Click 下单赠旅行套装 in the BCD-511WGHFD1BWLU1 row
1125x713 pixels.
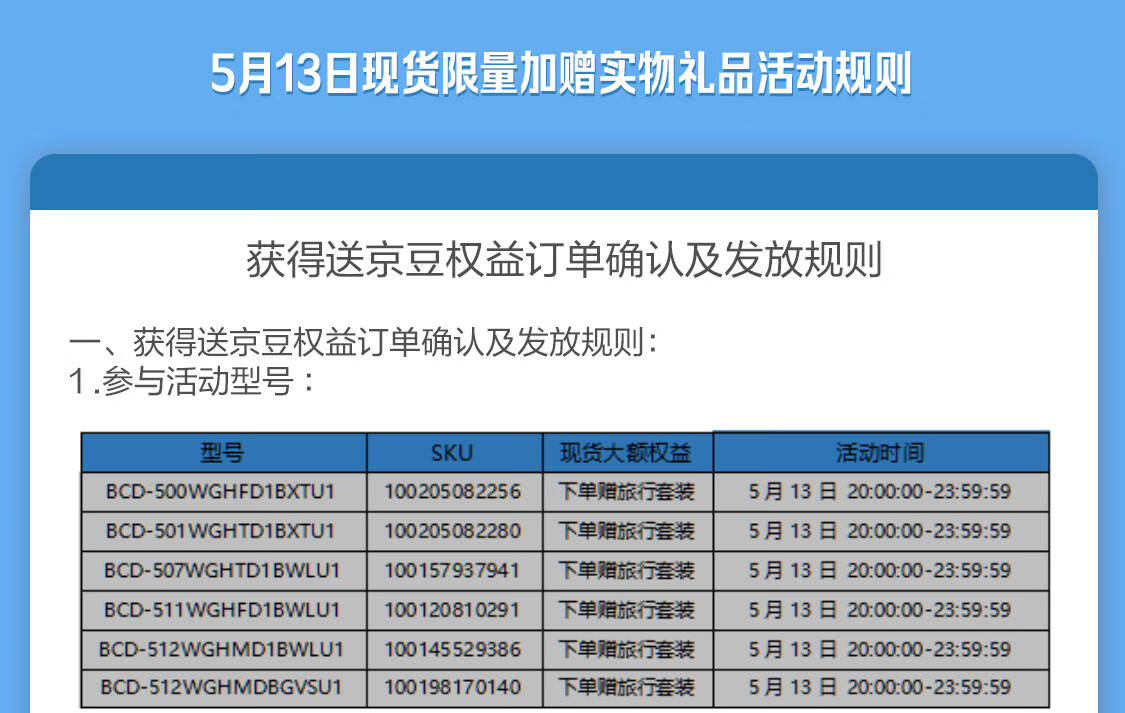tap(627, 610)
